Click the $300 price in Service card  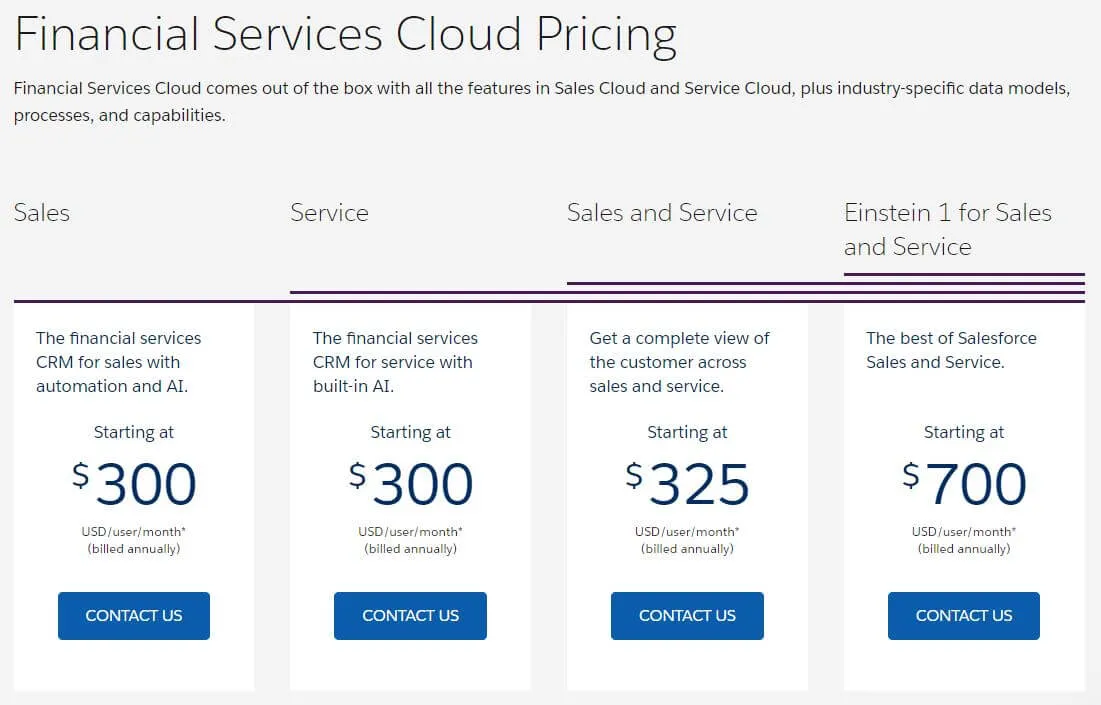click(x=410, y=485)
